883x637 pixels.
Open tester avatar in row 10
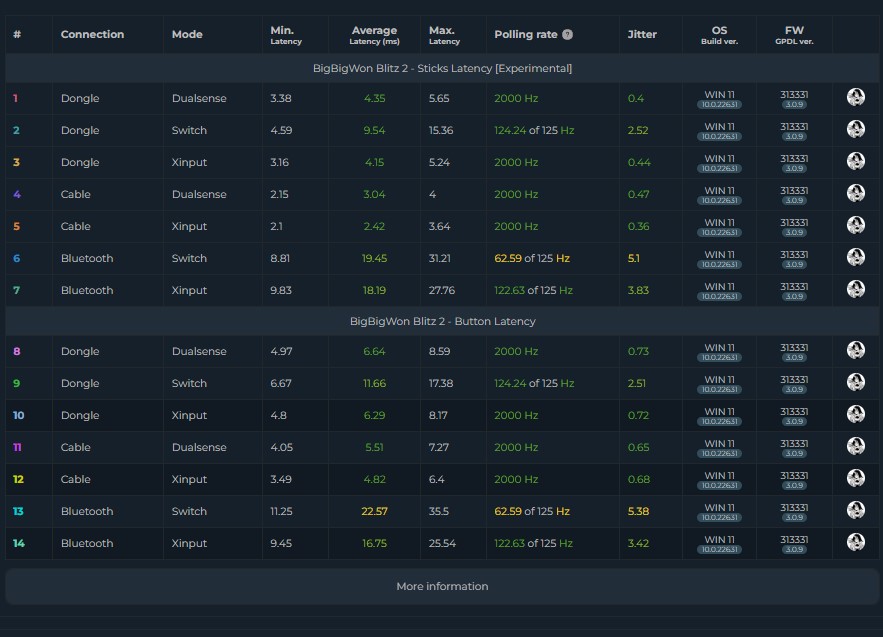pos(855,415)
